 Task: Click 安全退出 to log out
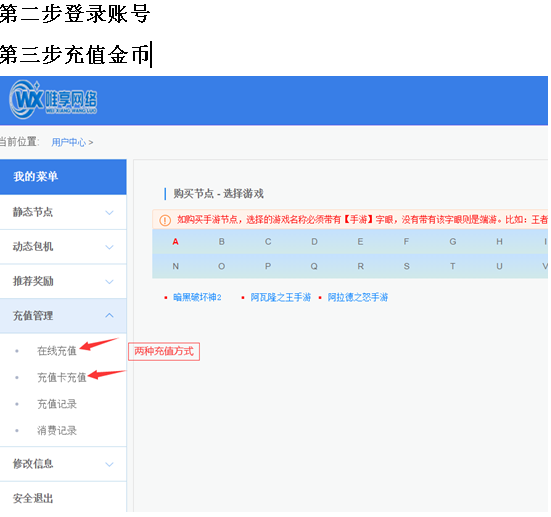[x=33, y=498]
